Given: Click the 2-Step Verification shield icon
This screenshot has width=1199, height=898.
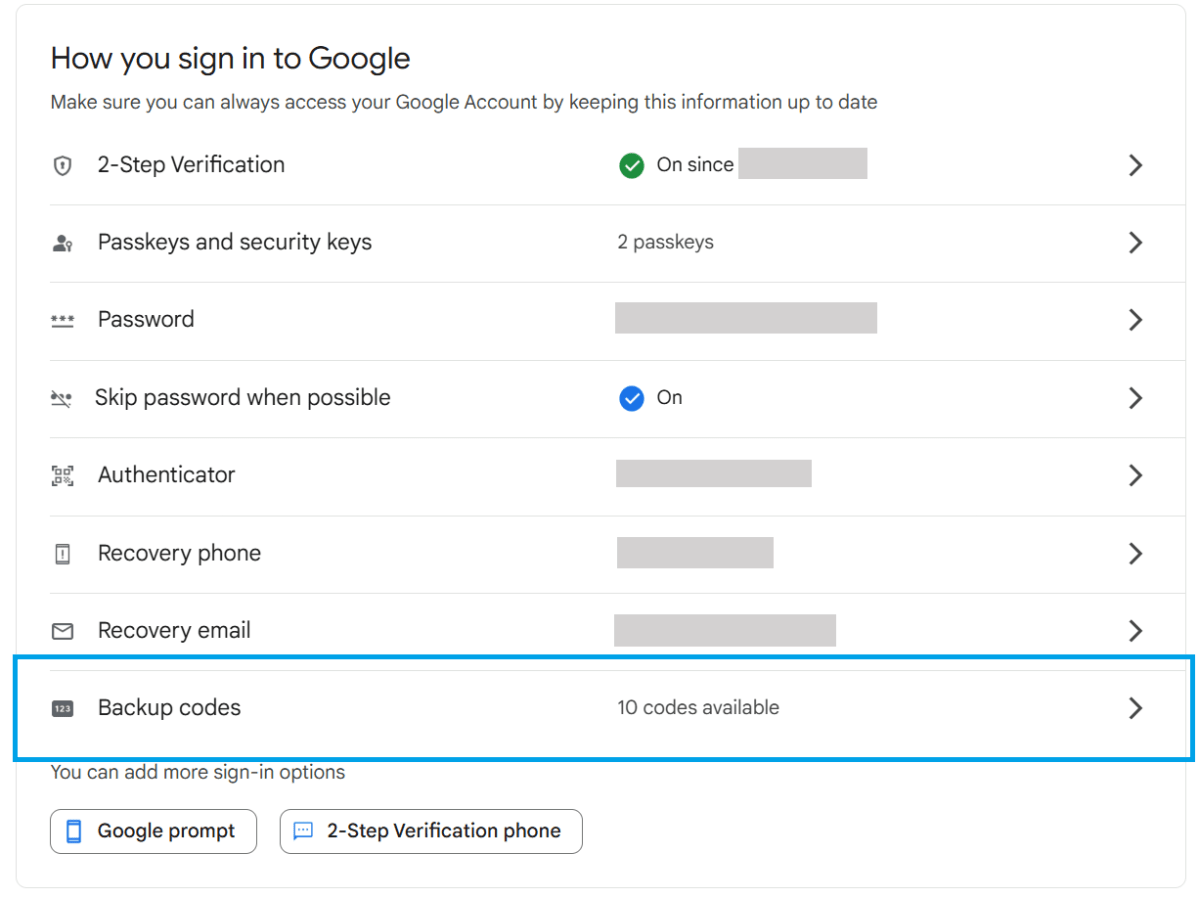Looking at the screenshot, I should 62,165.
